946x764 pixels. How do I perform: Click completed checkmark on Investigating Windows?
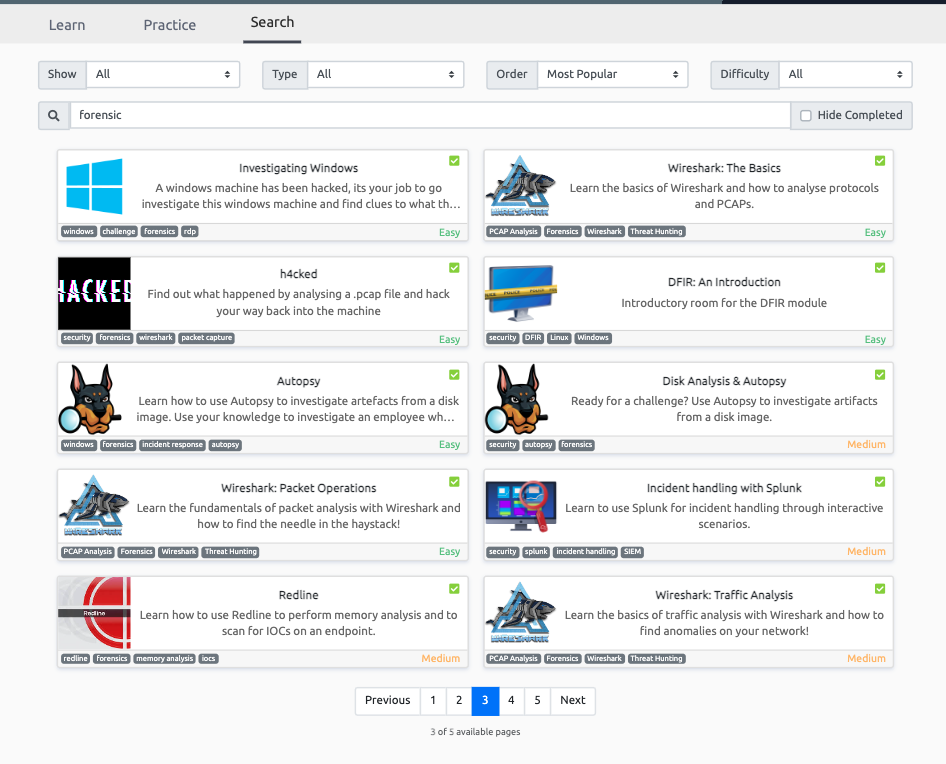(x=454, y=161)
